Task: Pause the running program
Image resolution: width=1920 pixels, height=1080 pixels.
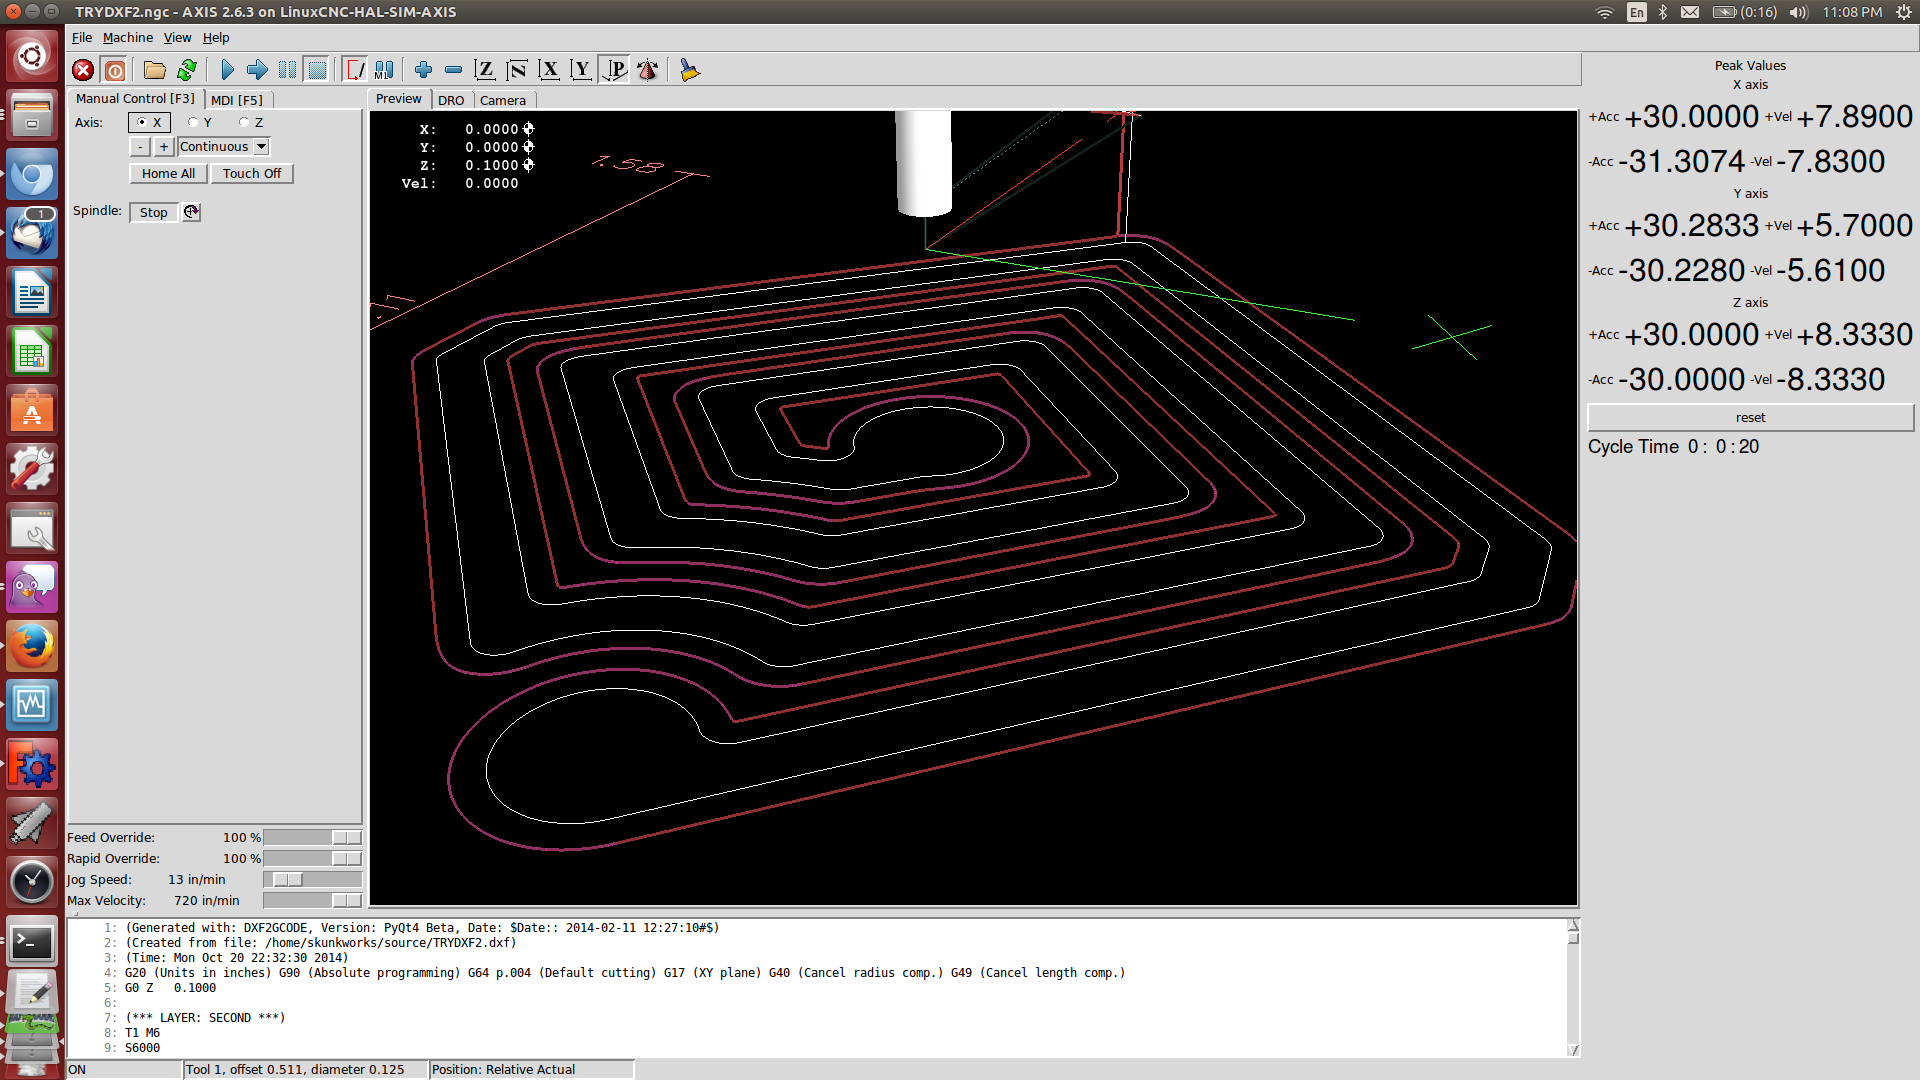Action: pos(287,70)
